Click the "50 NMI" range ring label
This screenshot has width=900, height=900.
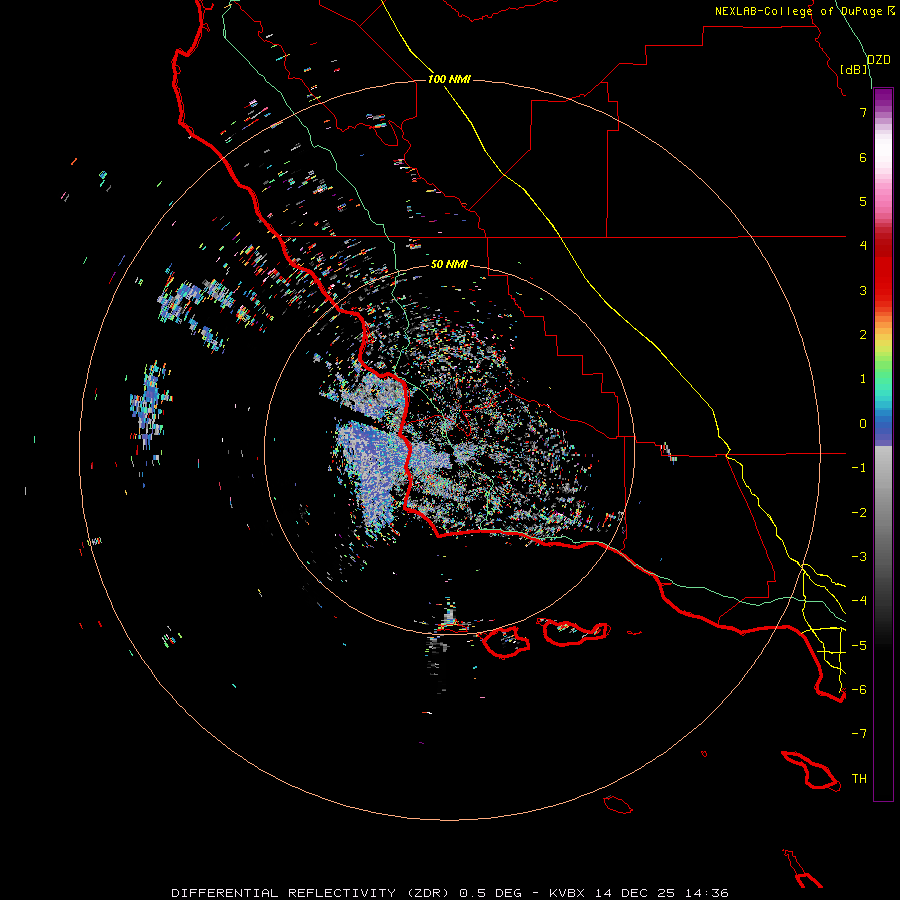449,264
